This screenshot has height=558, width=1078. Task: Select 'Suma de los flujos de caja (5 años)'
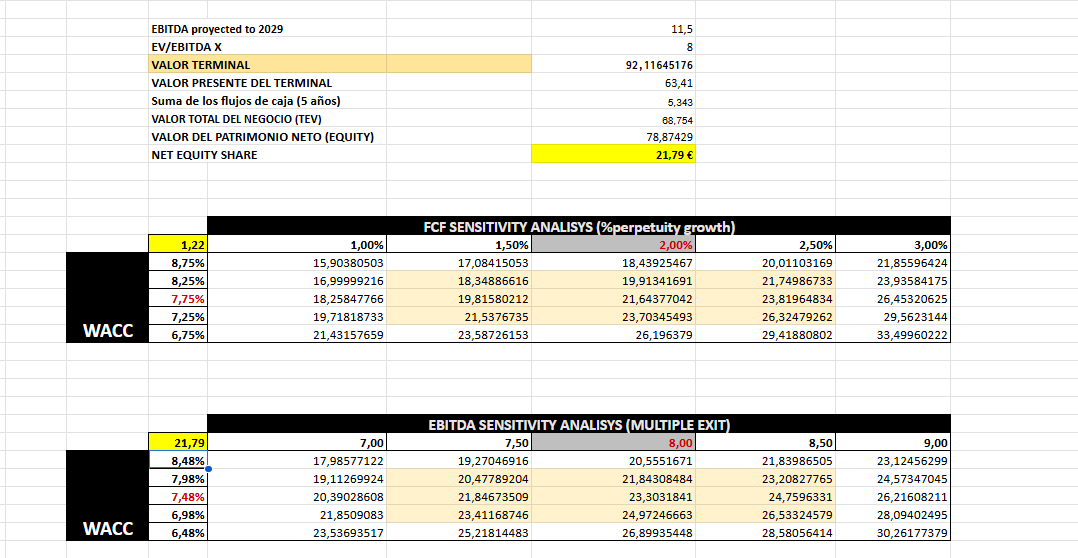tap(267, 101)
